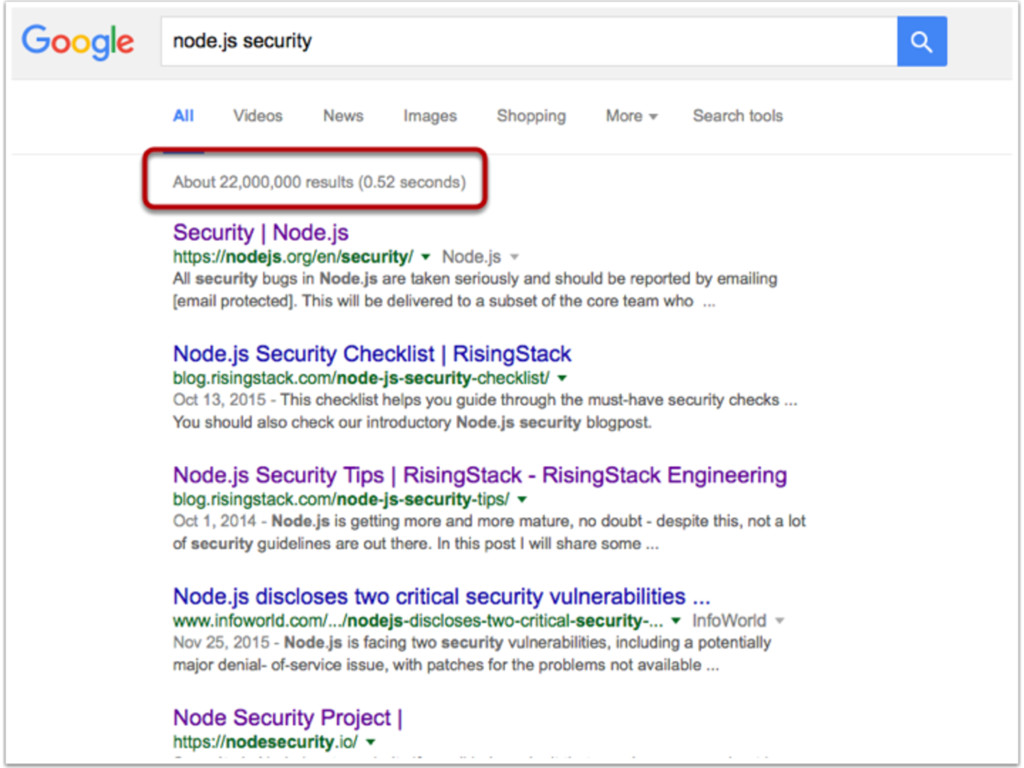The width and height of the screenshot is (1024, 768).
Task: Click the Google logo
Action: click(x=78, y=42)
